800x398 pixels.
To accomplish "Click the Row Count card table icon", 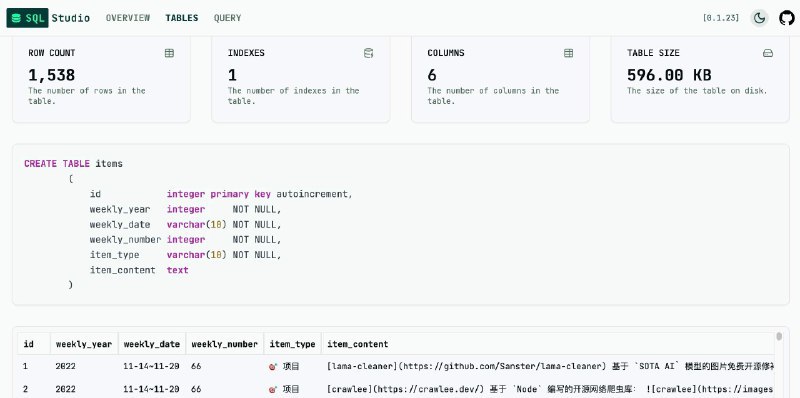I will [x=169, y=53].
